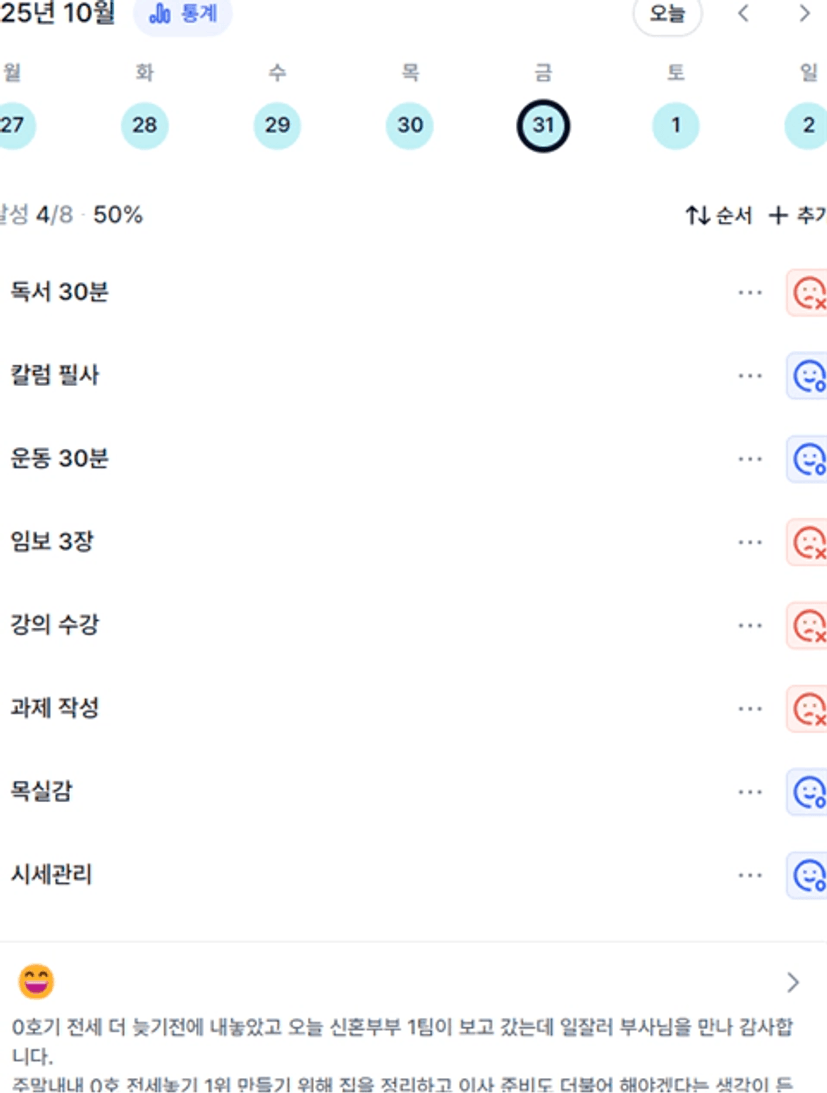Toggle the 운동 30분 habit status face
The height and width of the screenshot is (1093, 827).
[807, 459]
